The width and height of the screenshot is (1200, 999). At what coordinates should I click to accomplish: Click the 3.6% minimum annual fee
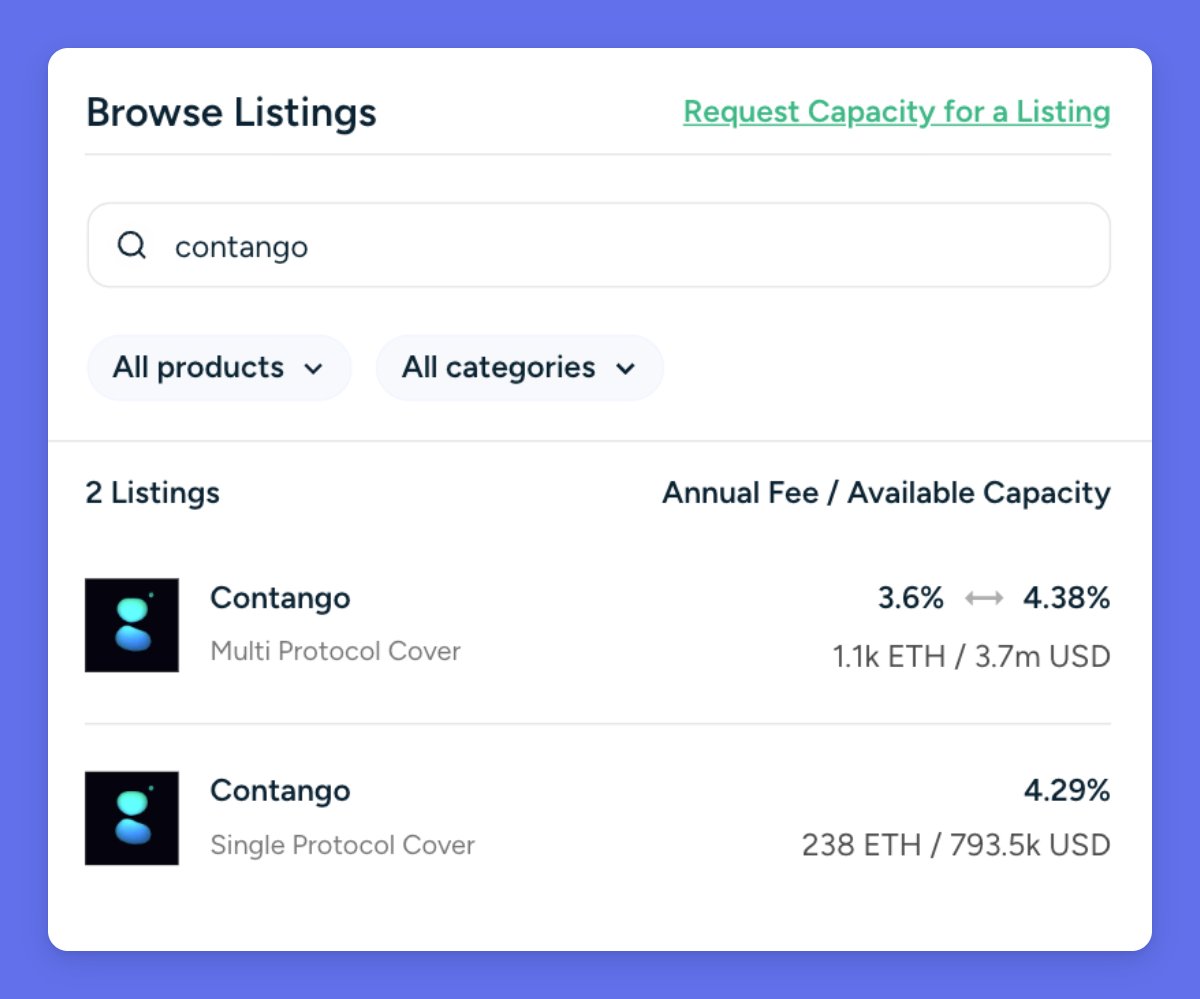911,598
